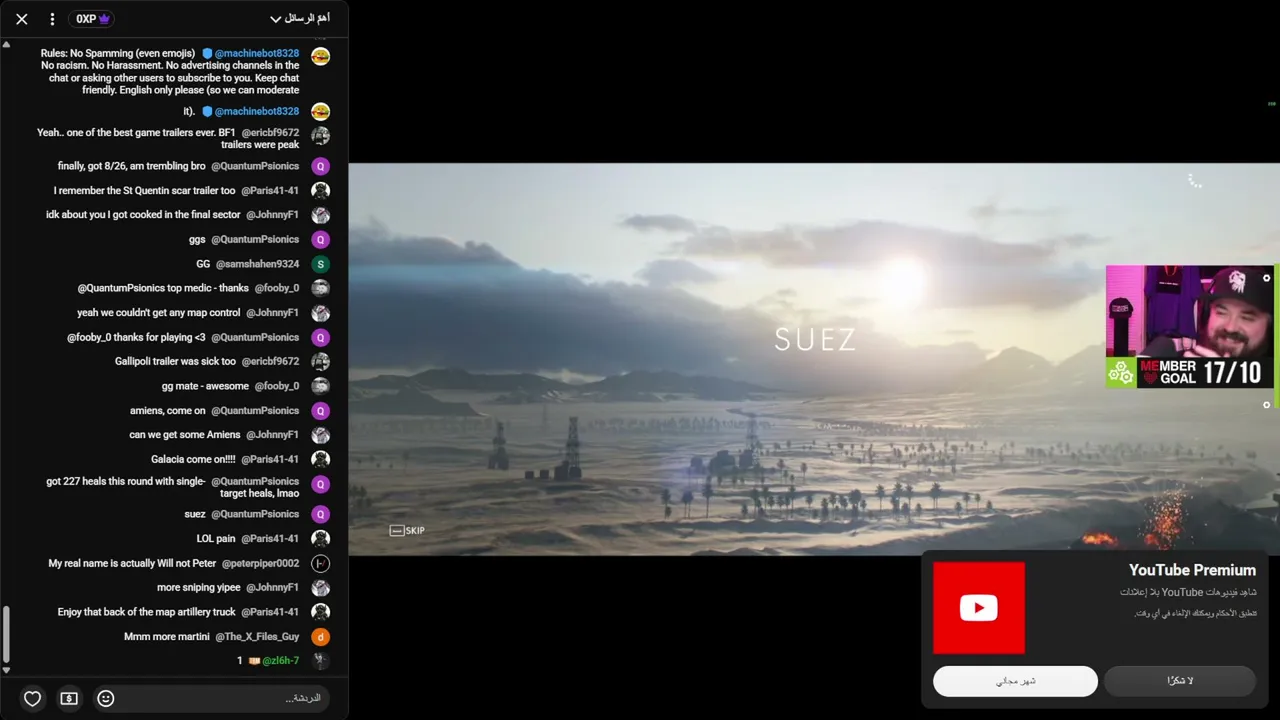
Task: Open avatar next to 'best game trailers ever' message
Action: tap(320, 135)
